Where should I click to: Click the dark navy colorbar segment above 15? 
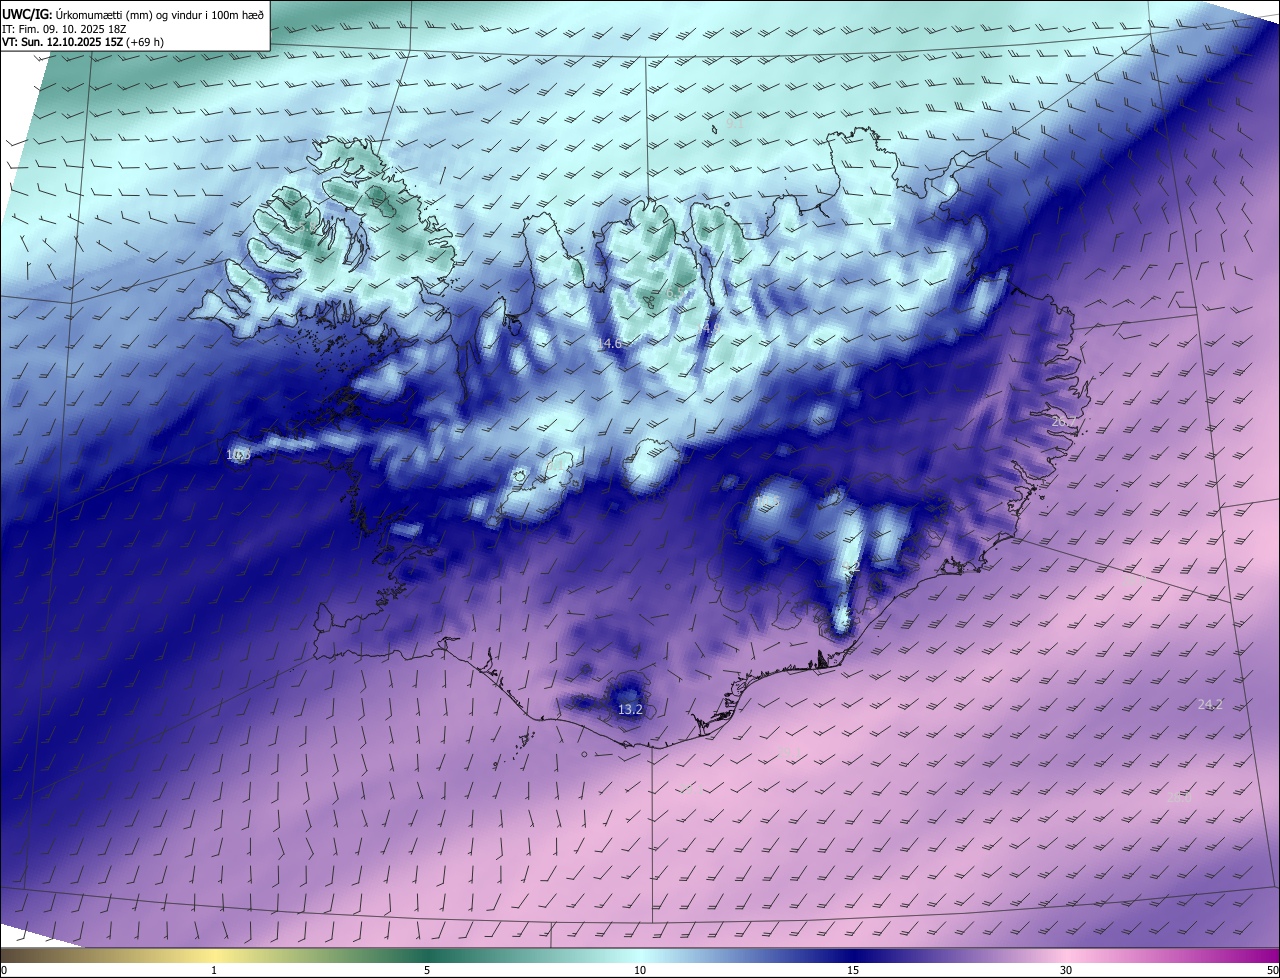[x=853, y=955]
